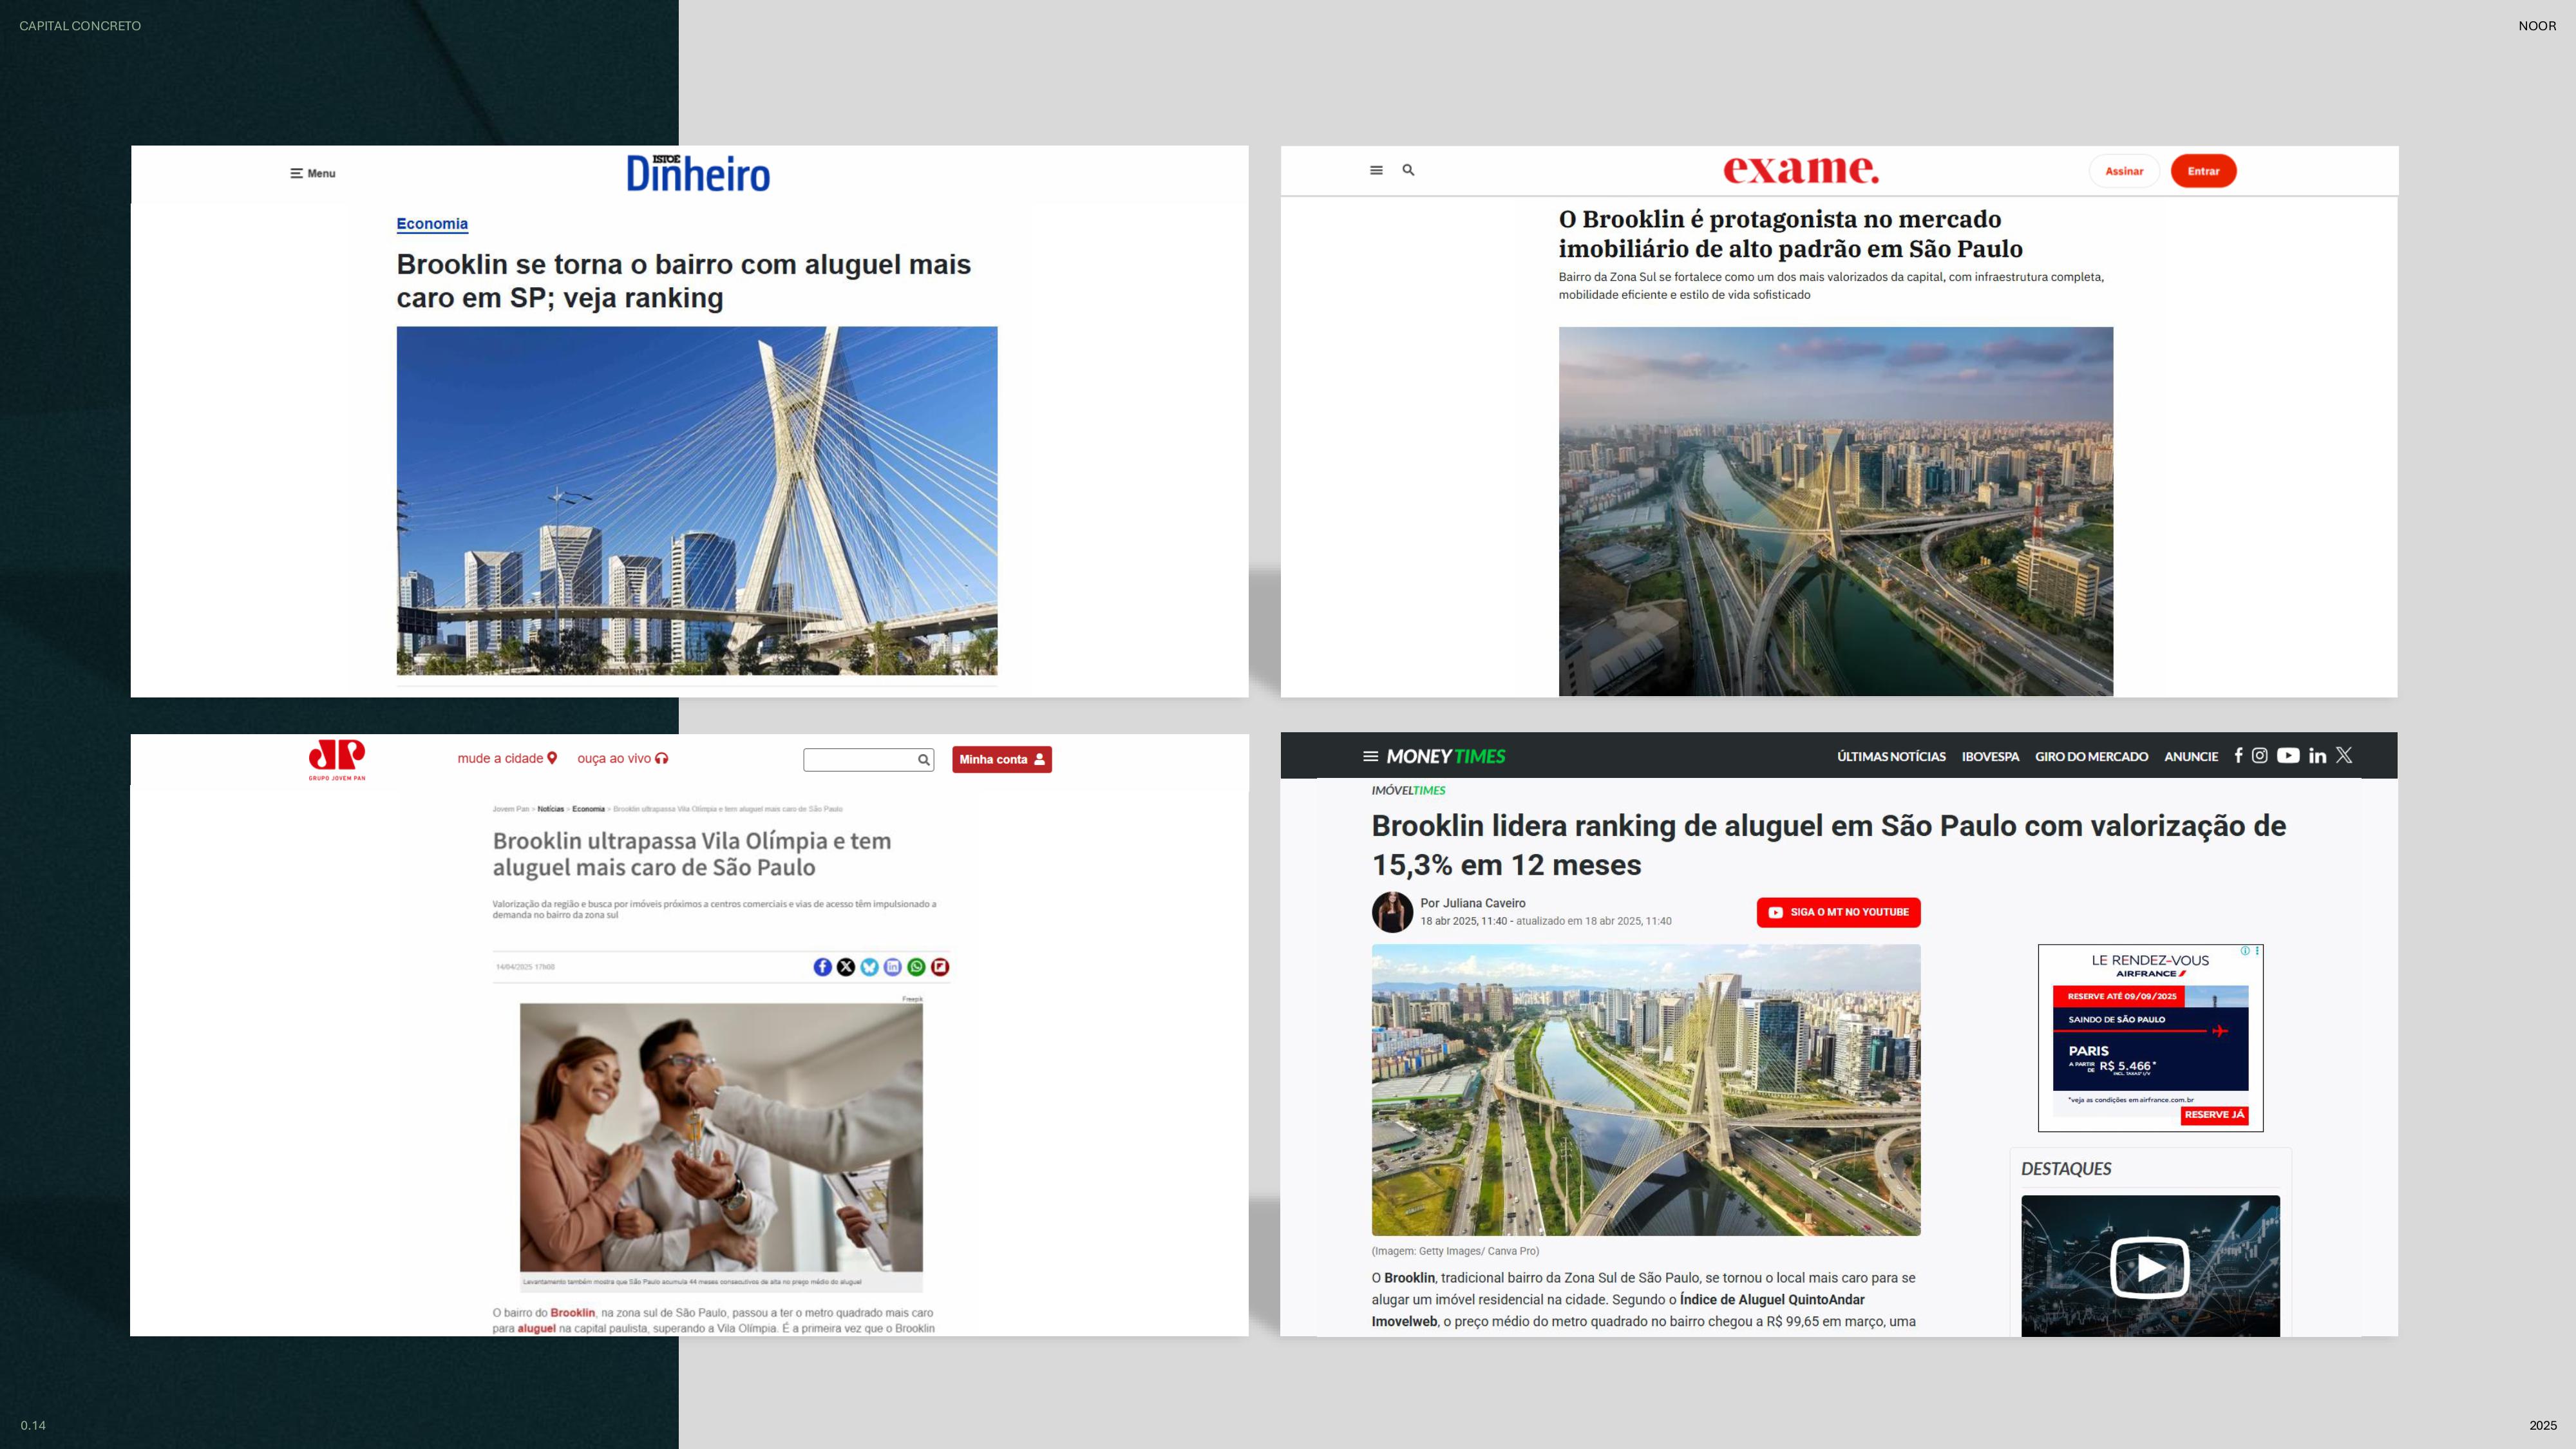Open Money Times Instagram icon
Screen dimensions: 2576x1449
click(x=2259, y=756)
